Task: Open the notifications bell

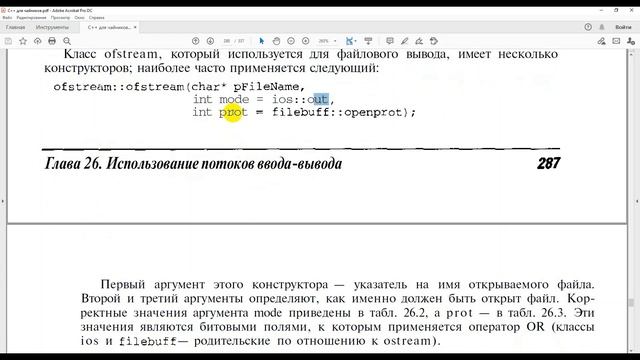Action: 602,27
